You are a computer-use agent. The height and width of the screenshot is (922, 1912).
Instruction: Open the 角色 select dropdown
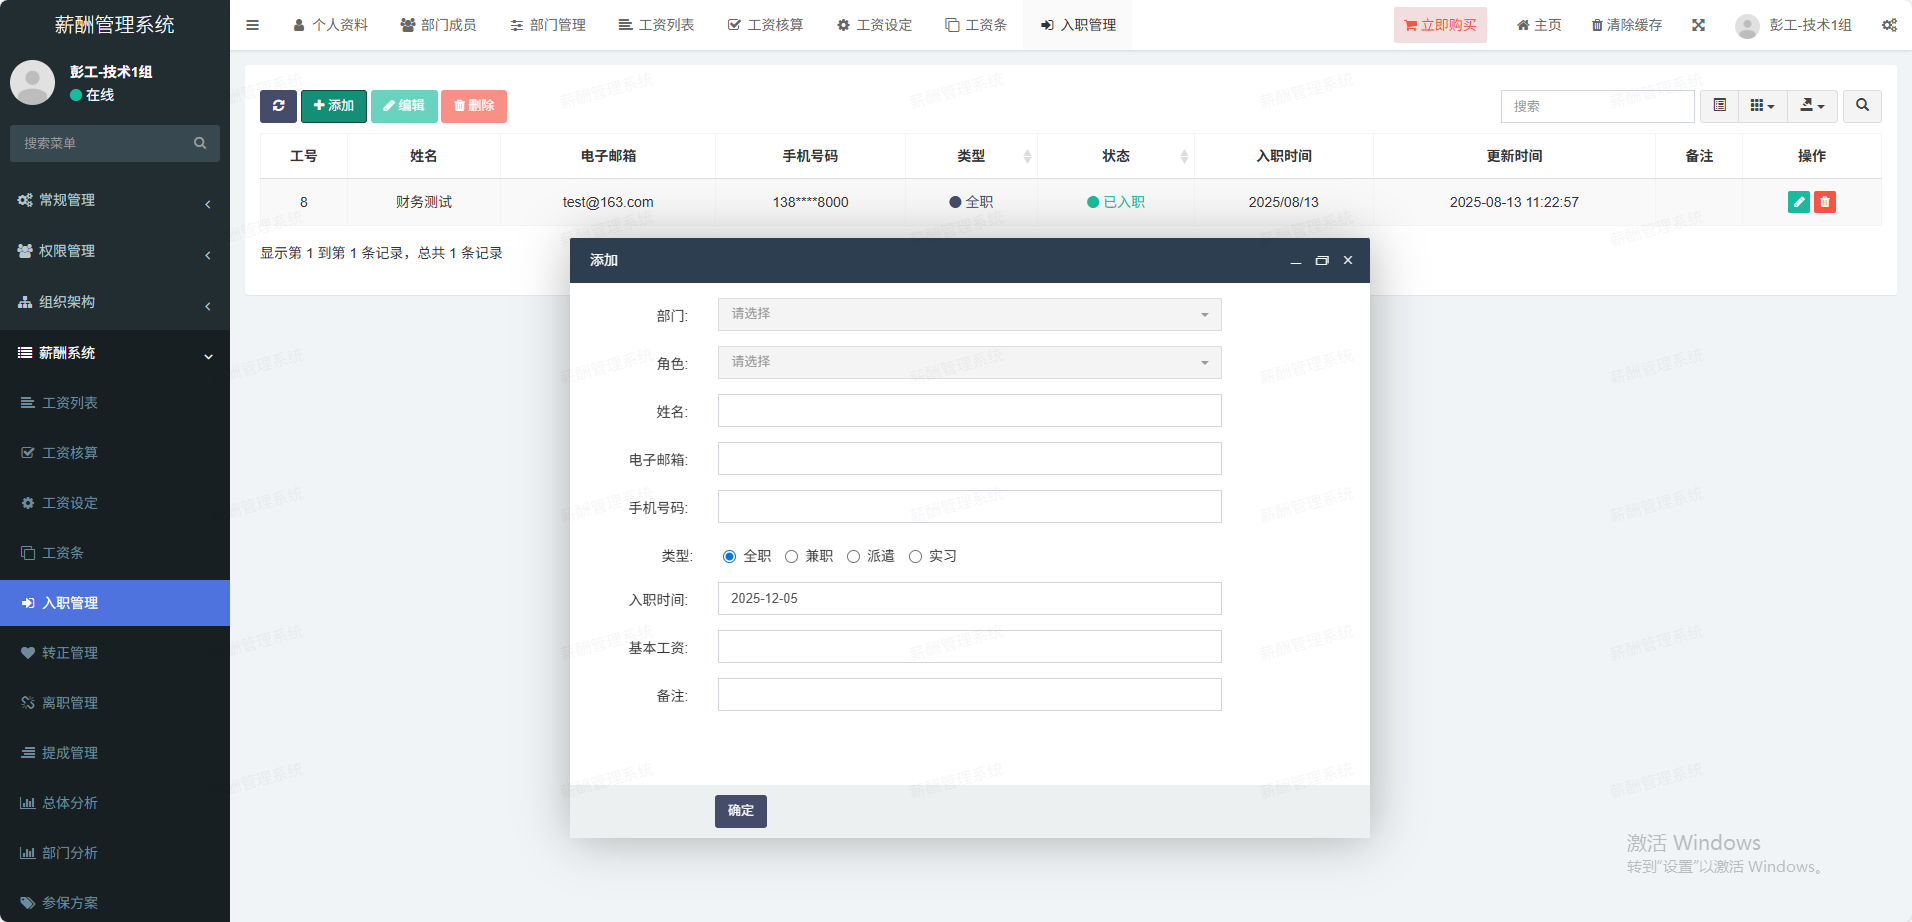tap(969, 363)
